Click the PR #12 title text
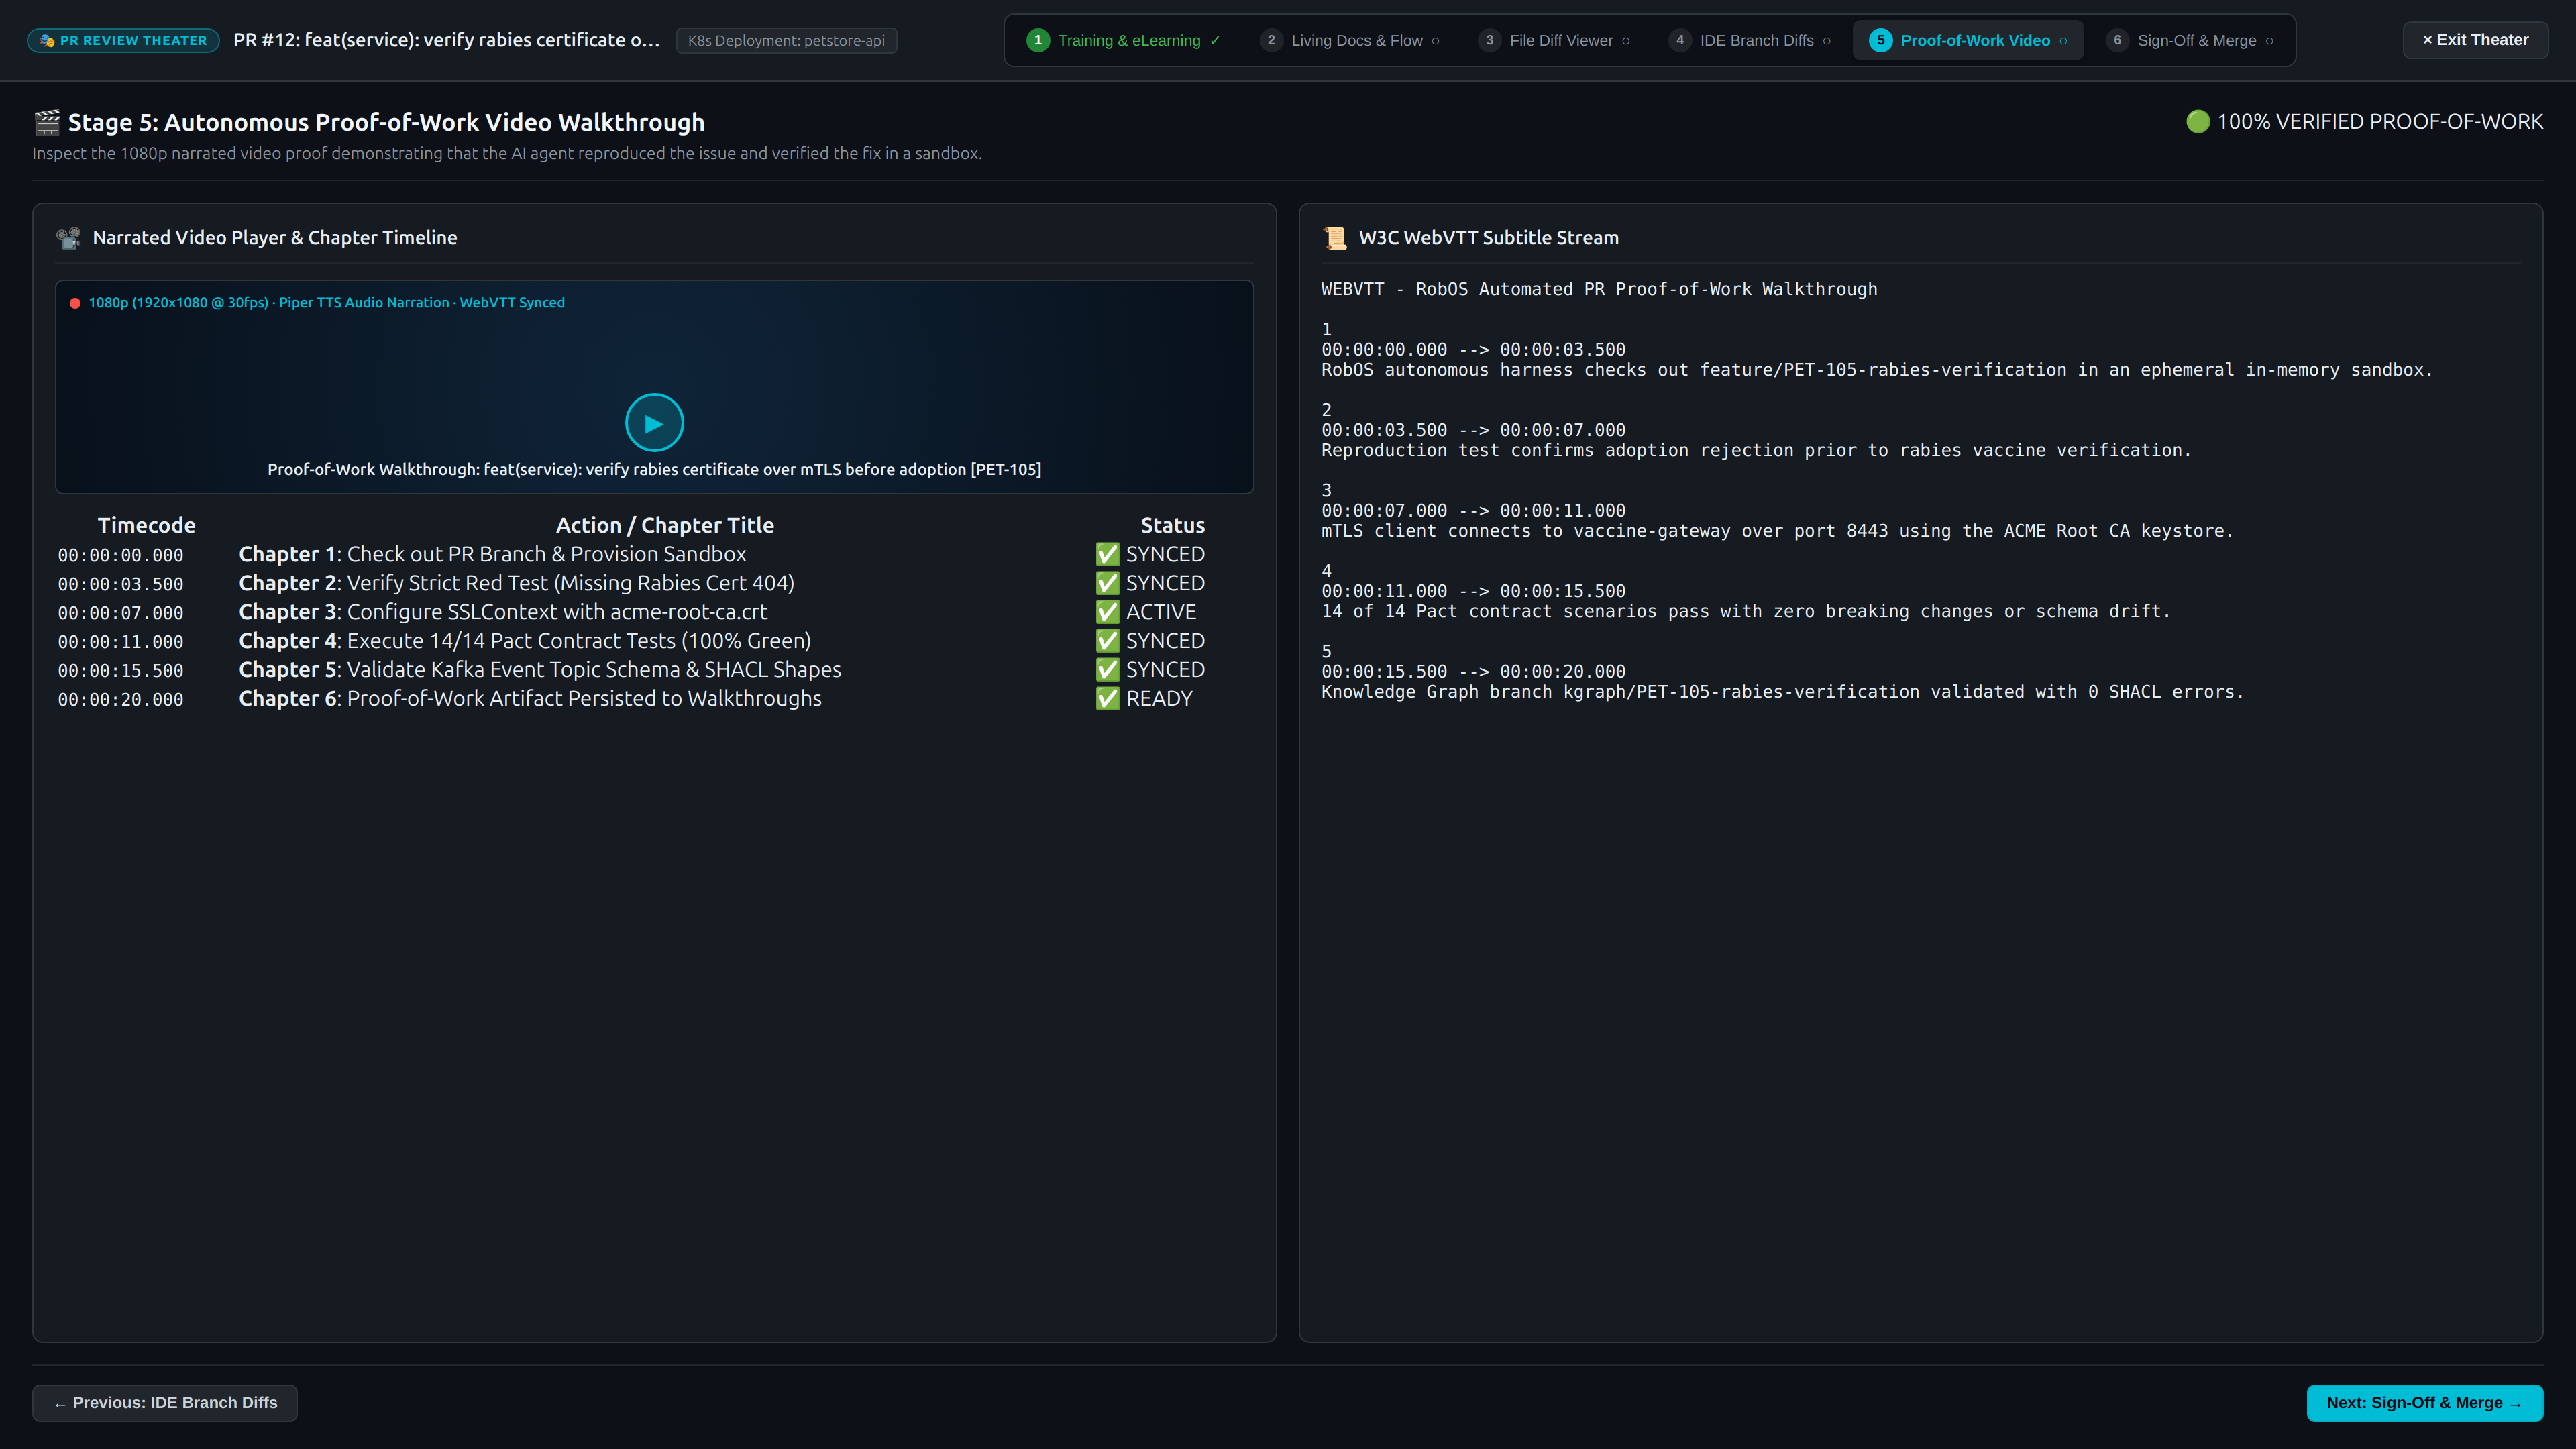Viewport: 2576px width, 1449px height. (x=447, y=40)
